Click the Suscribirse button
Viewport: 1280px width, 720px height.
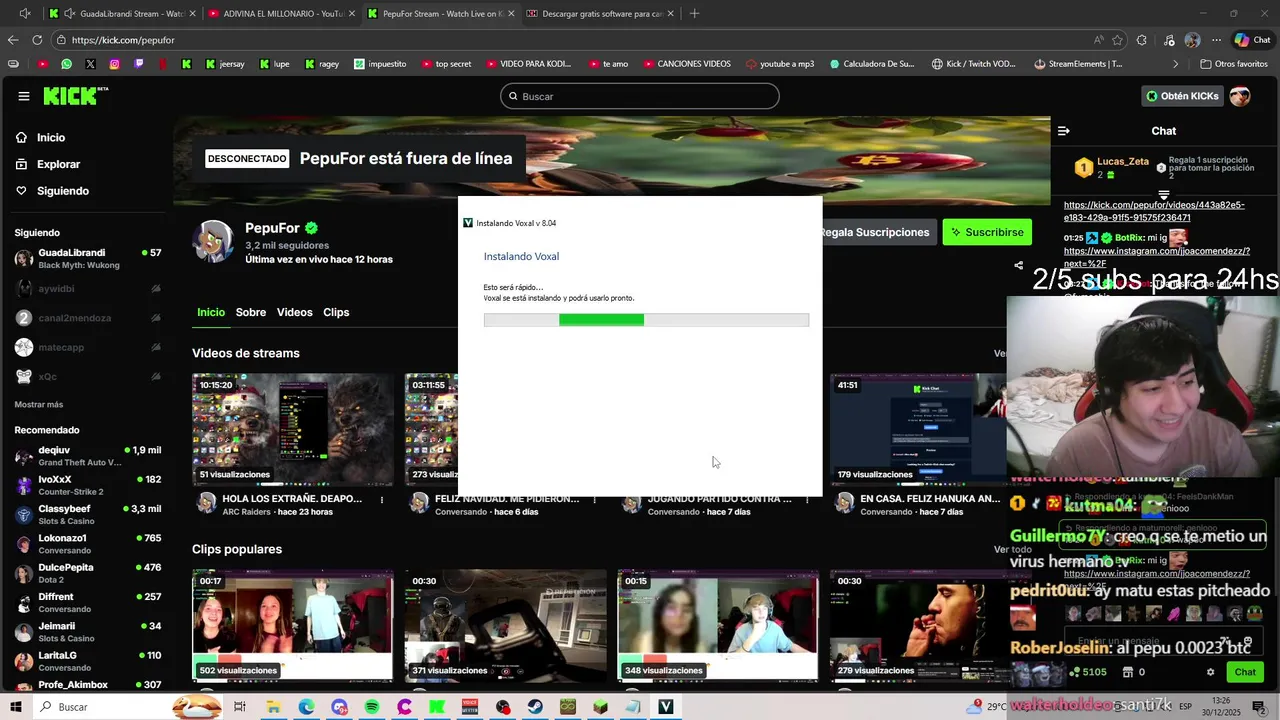987,232
